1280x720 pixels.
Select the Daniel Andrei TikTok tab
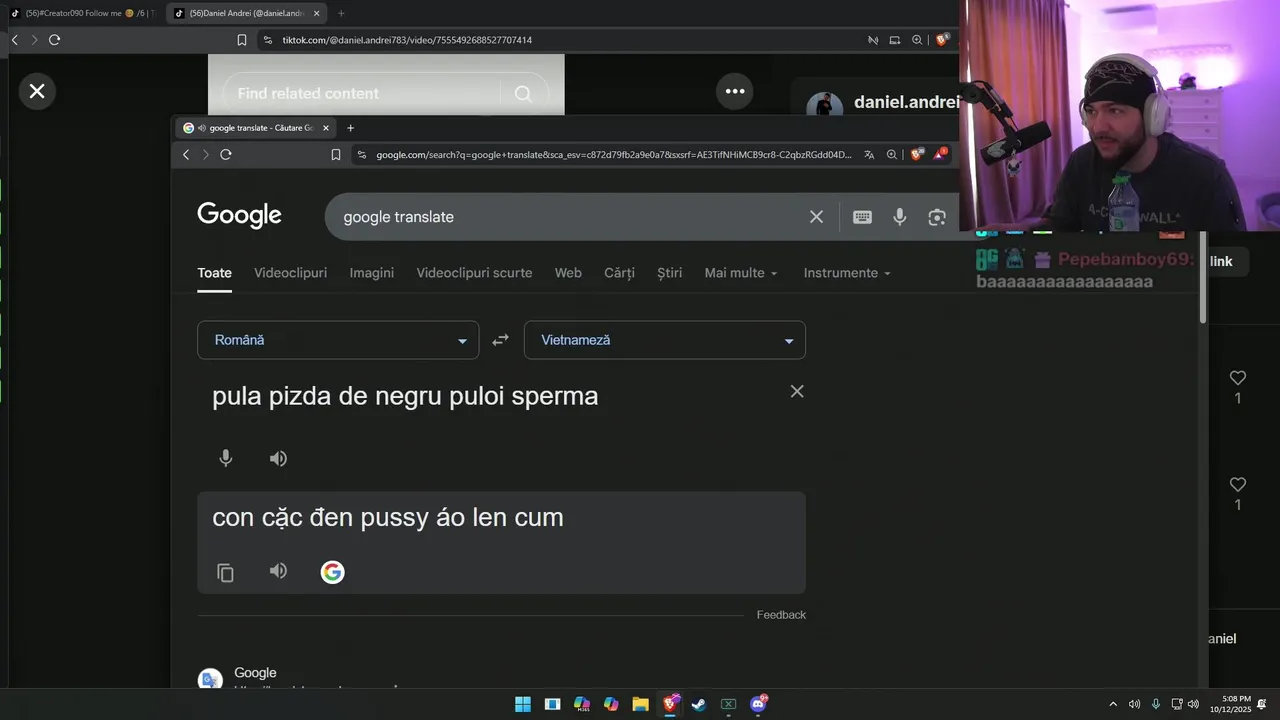[245, 13]
